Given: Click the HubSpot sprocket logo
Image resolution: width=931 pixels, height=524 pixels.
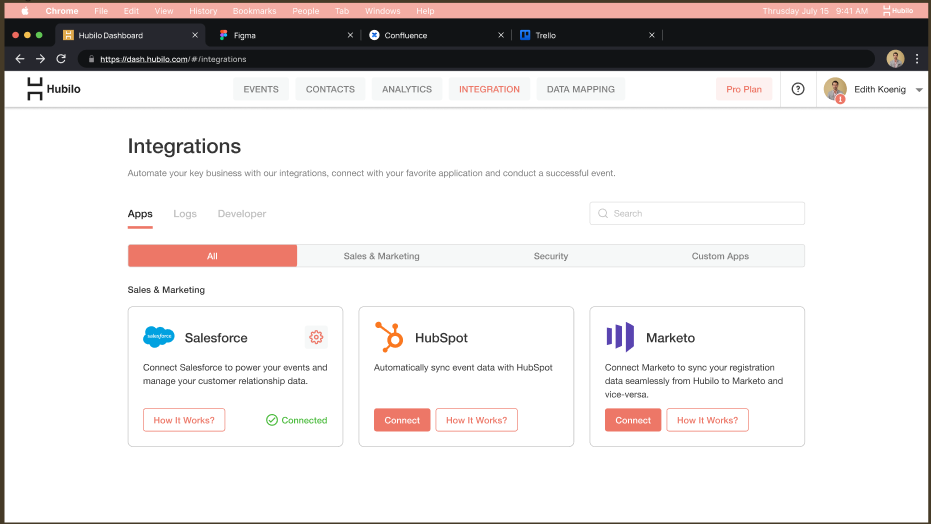Looking at the screenshot, I should [x=389, y=336].
